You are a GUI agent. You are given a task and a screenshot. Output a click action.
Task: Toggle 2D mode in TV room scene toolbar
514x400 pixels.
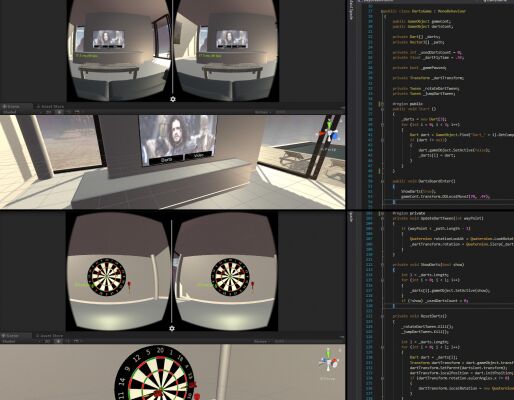(x=48, y=112)
